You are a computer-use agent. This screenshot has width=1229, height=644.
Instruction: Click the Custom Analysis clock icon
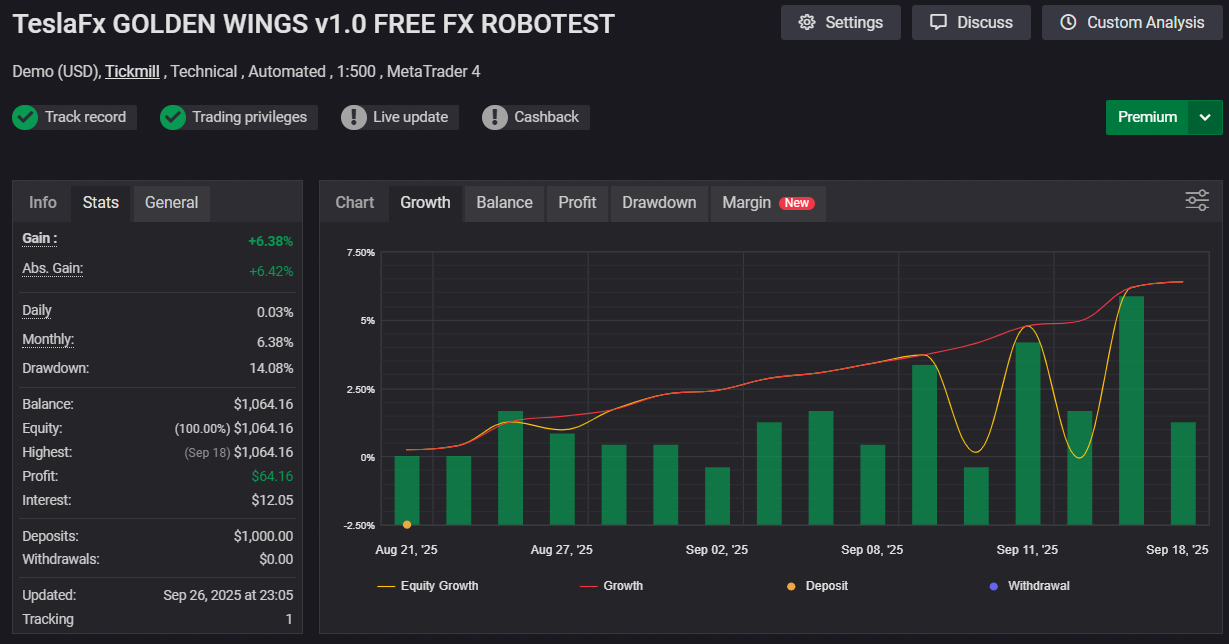[1068, 22]
